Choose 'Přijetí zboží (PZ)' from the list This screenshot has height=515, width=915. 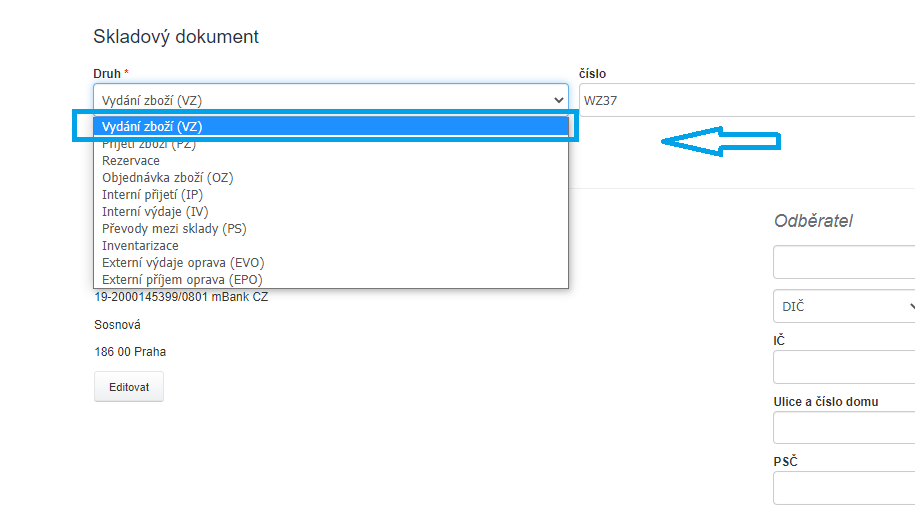149,144
